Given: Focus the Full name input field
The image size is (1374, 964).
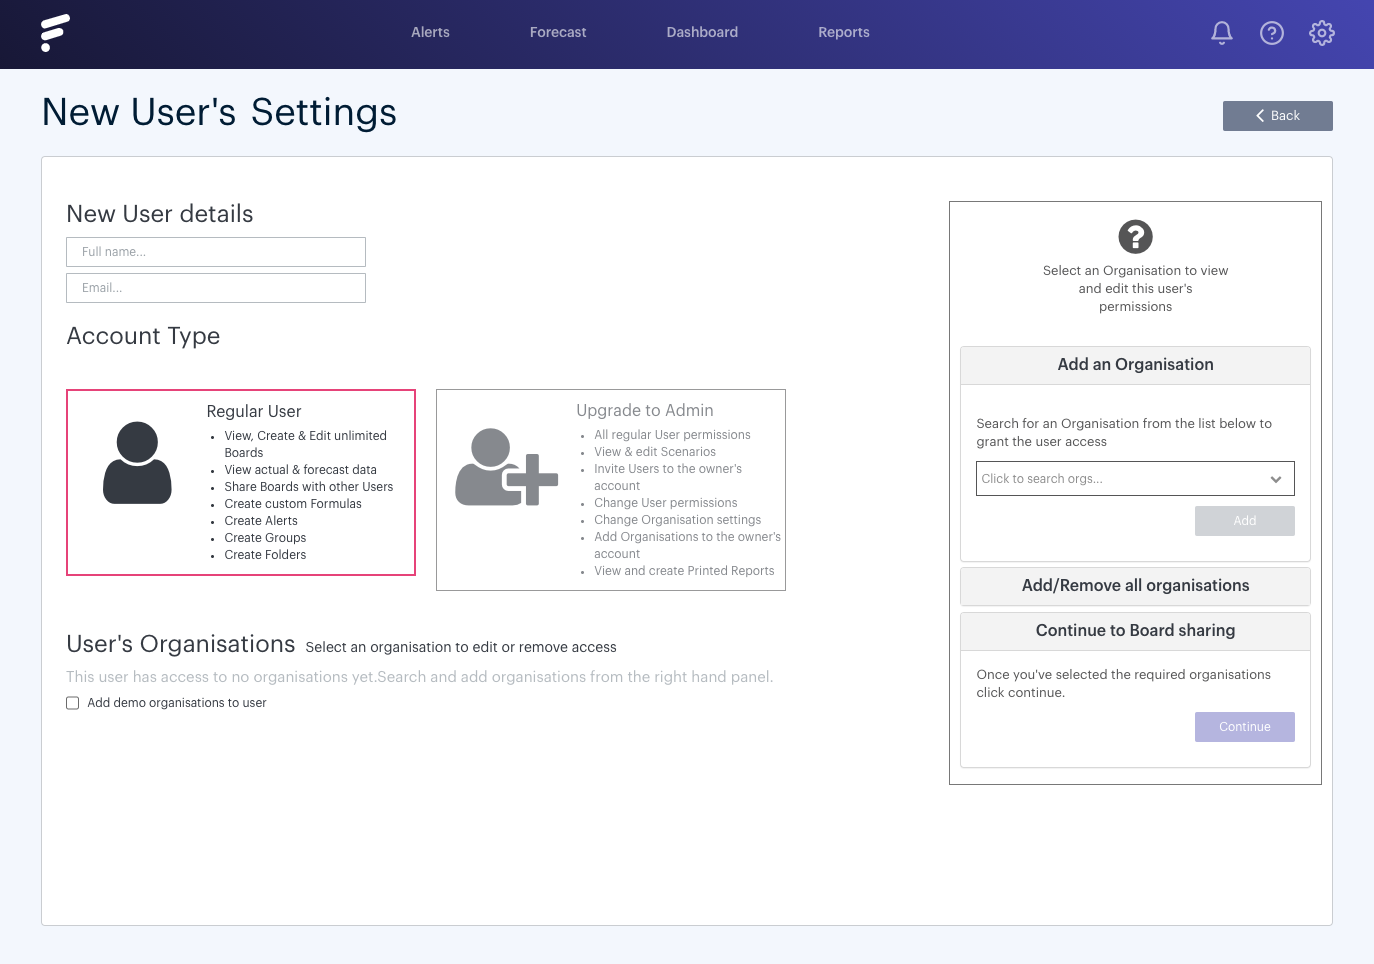Looking at the screenshot, I should pos(216,252).
